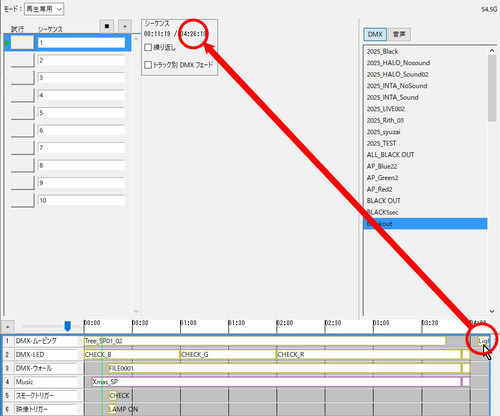Toggle the トラック別 DMX フェード checkbox

click(x=148, y=65)
